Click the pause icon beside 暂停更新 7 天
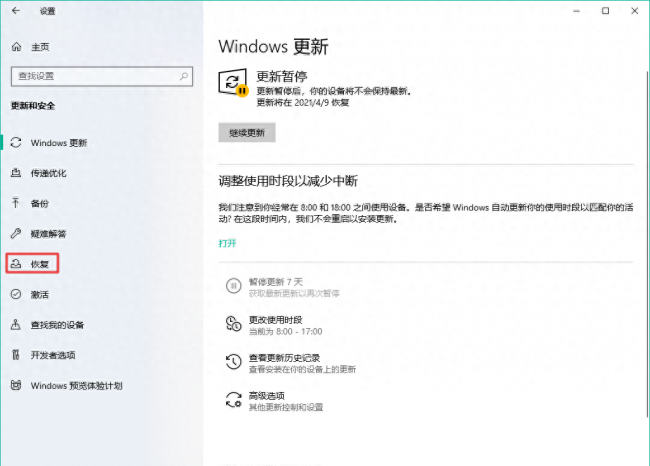 233,286
